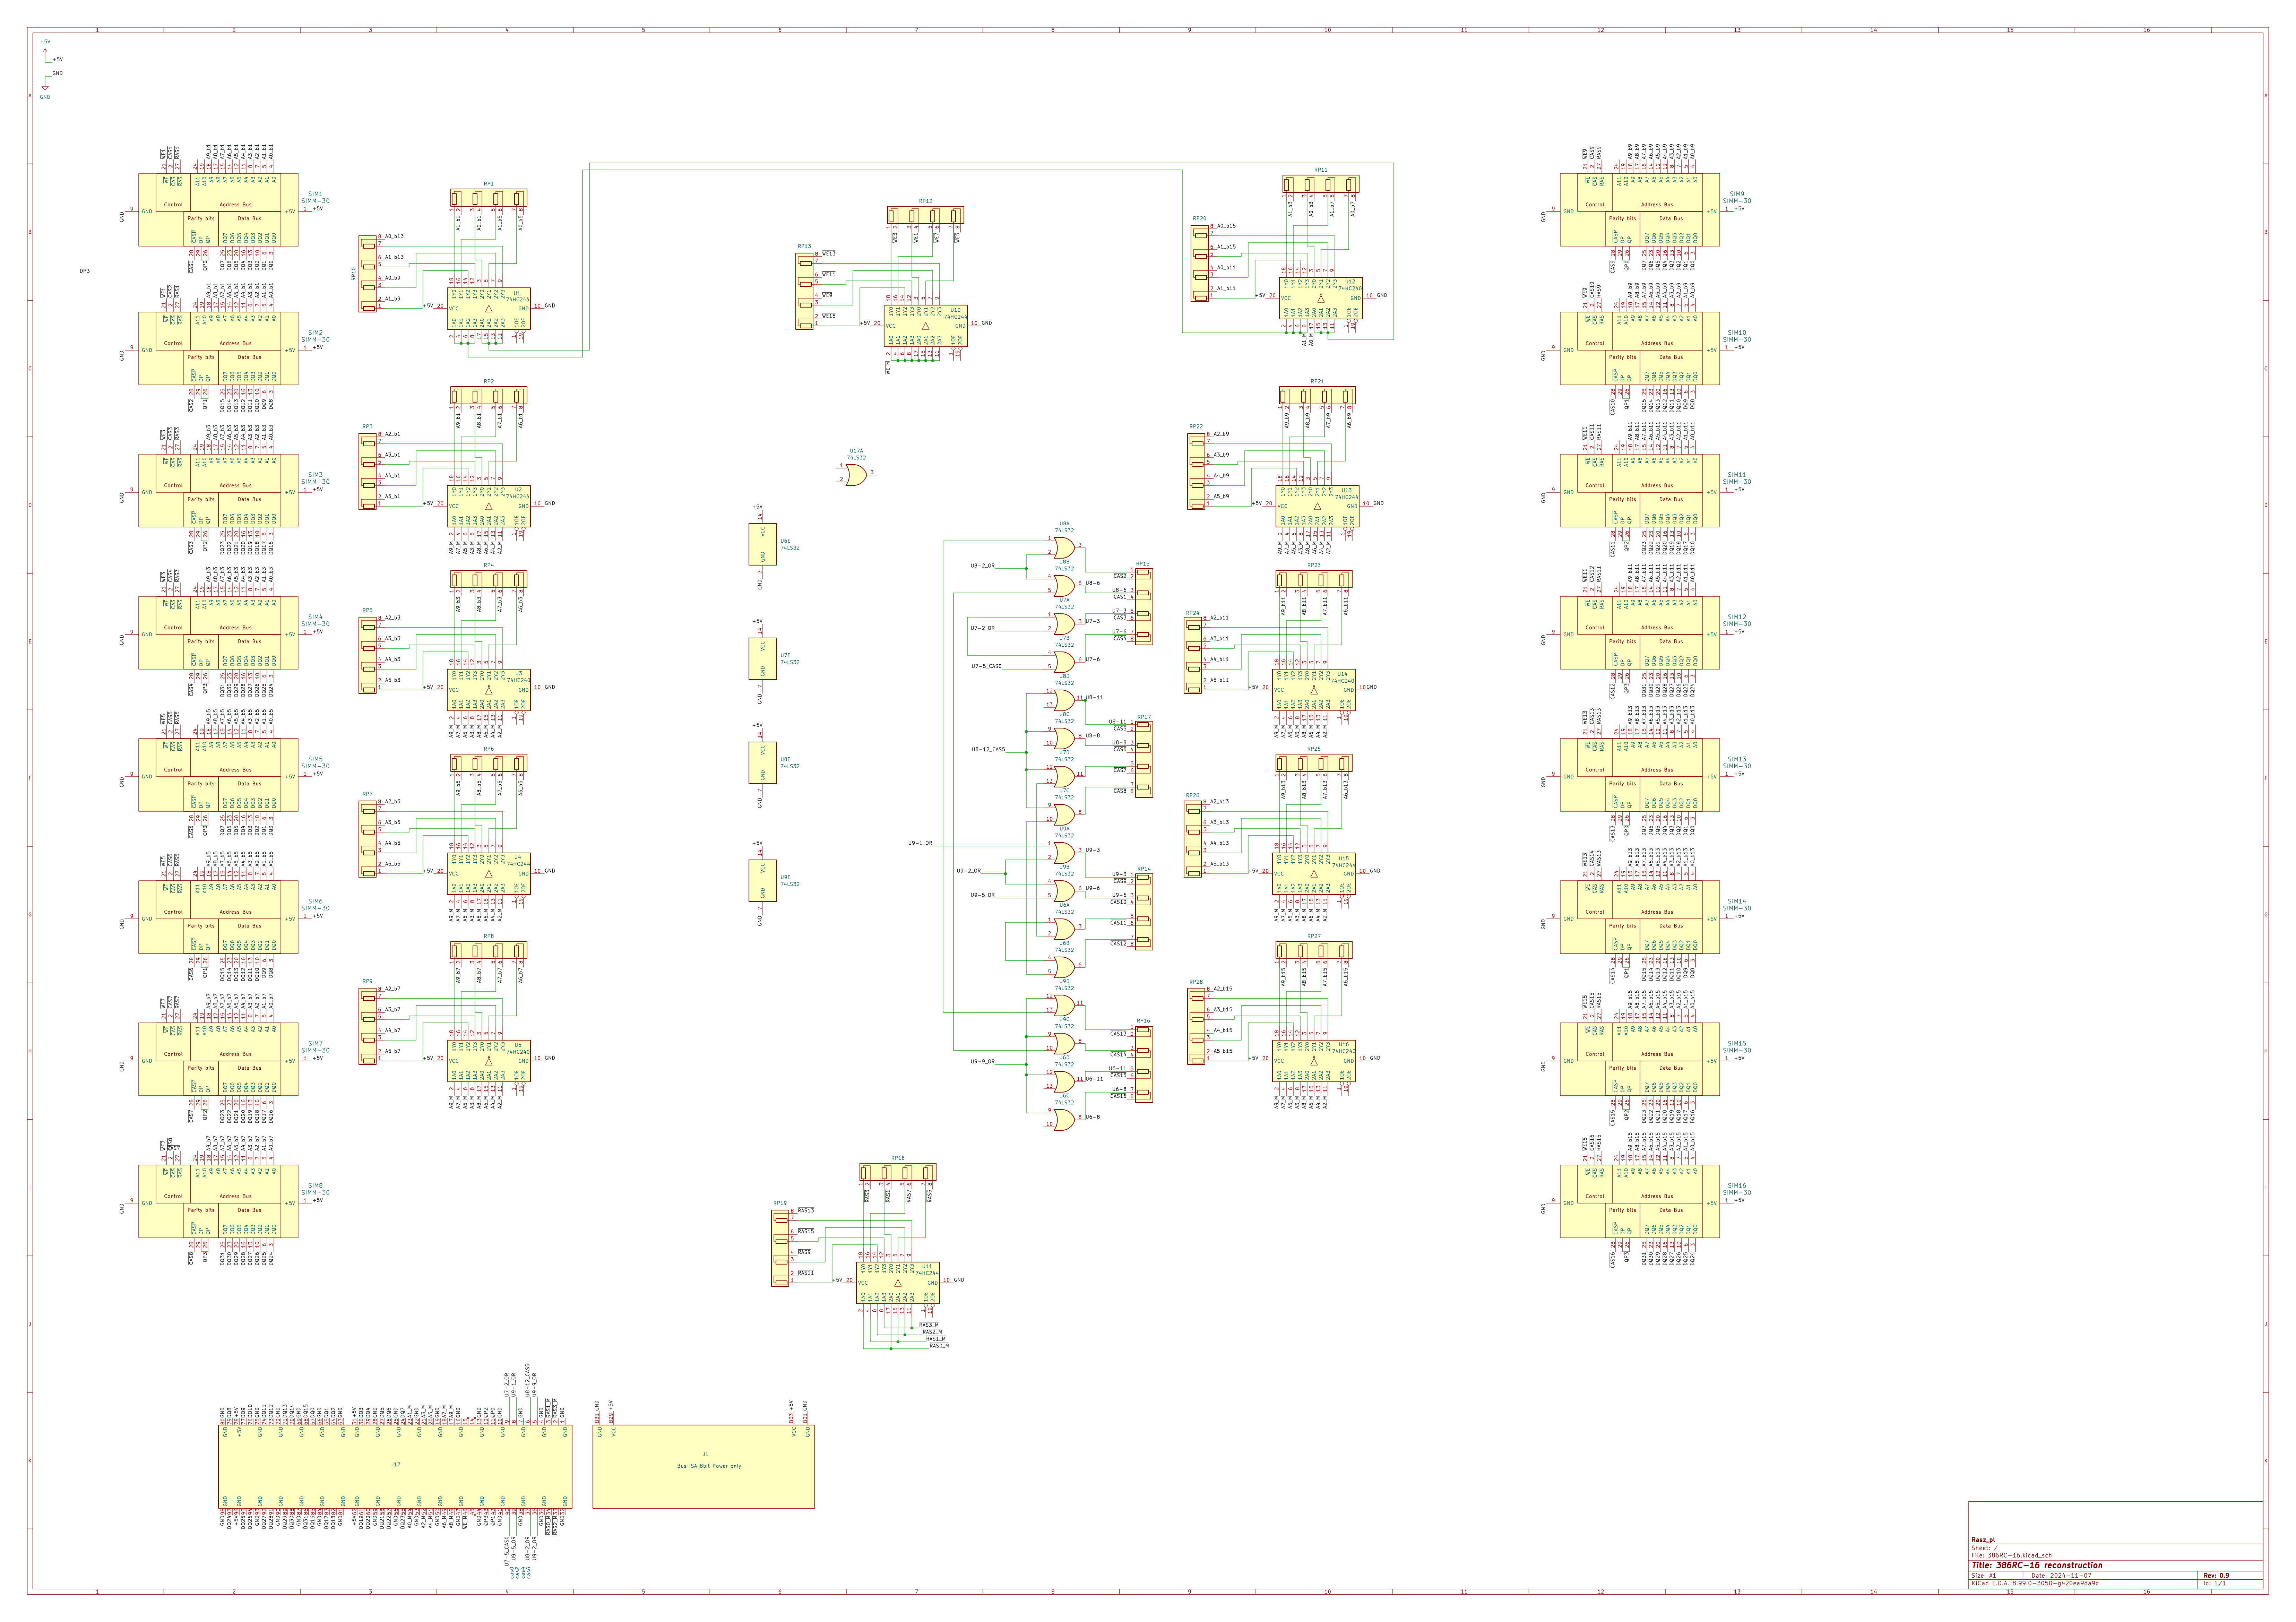Click the U9-1_OR net label
Screen dimensions: 2296x1622
pyautogui.click(x=920, y=843)
